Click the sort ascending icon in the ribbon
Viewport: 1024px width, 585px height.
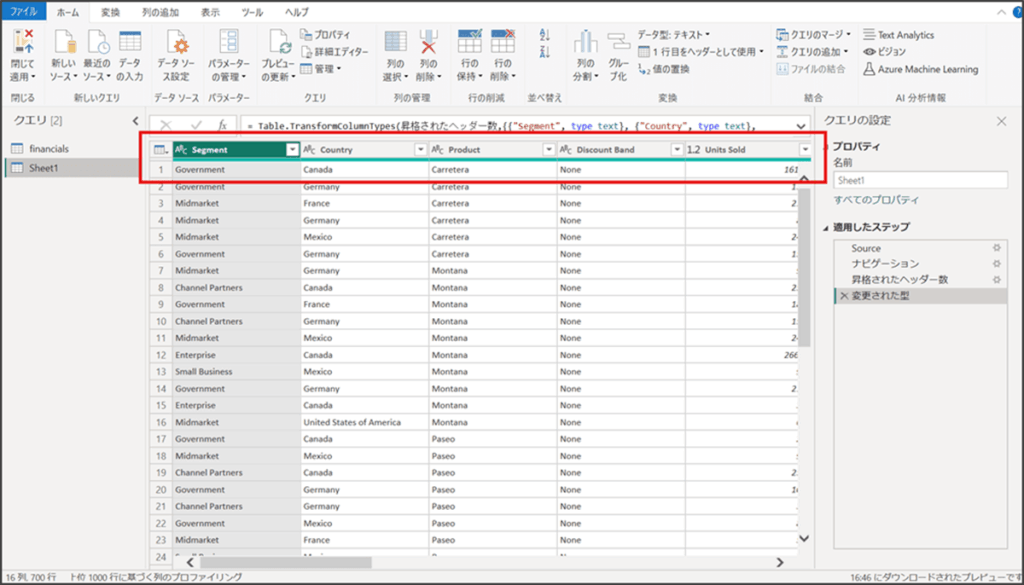click(x=545, y=34)
